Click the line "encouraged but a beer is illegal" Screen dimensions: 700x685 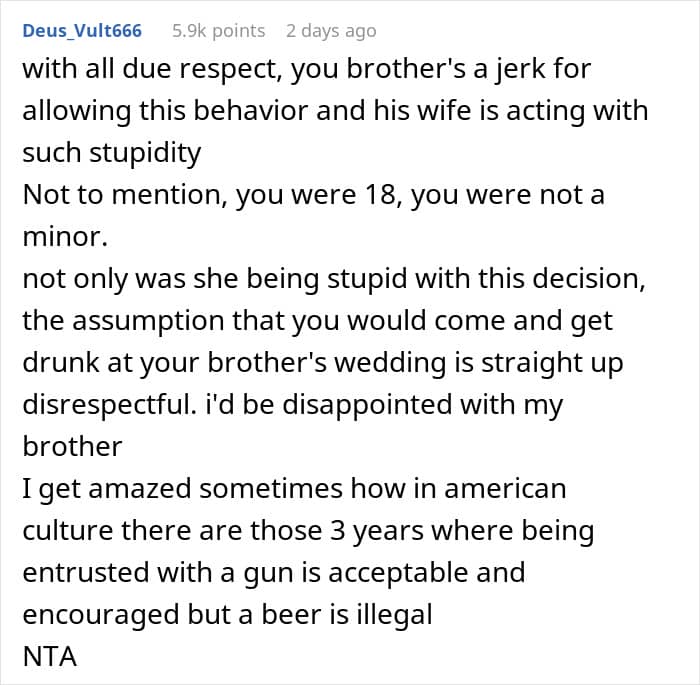(227, 615)
